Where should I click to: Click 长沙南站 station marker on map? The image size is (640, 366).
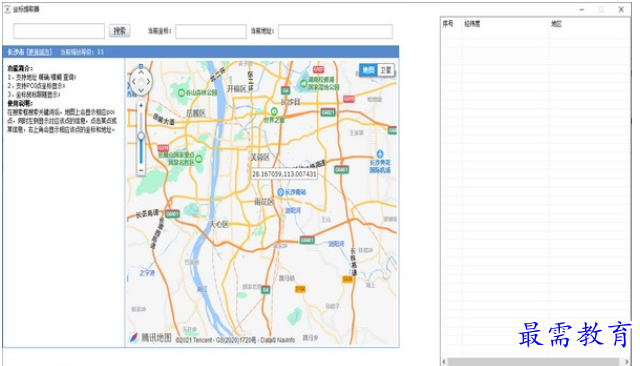coord(280,192)
